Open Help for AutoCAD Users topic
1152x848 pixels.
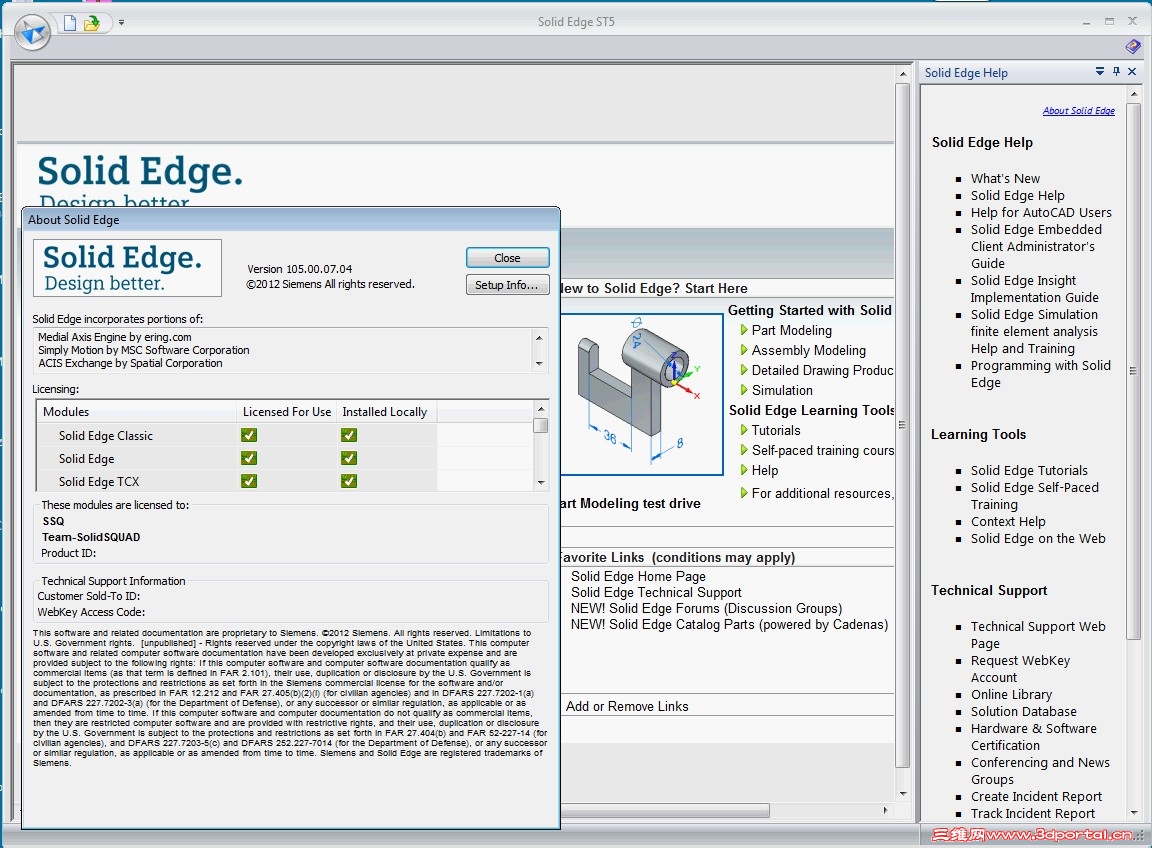pos(1041,212)
